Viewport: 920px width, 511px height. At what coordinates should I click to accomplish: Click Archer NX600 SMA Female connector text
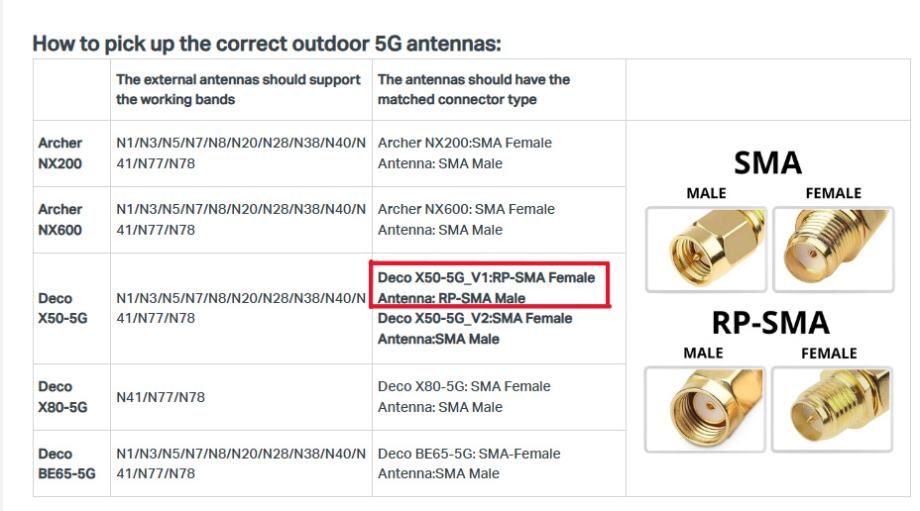click(466, 209)
